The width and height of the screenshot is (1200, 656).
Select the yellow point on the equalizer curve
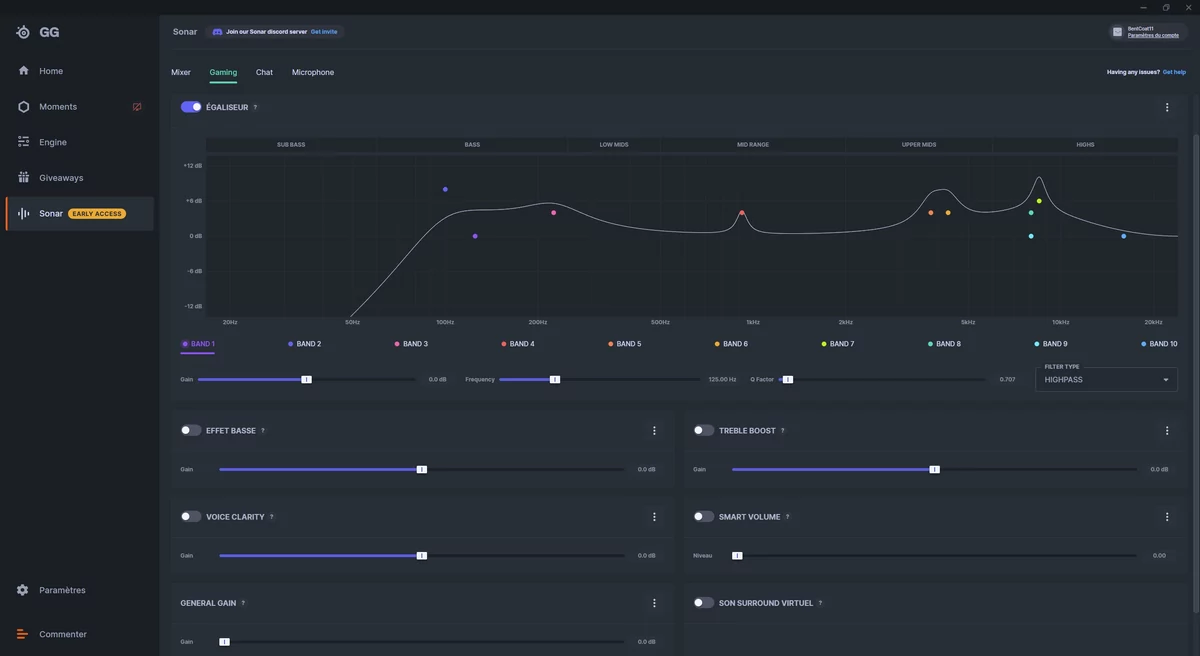(1039, 201)
